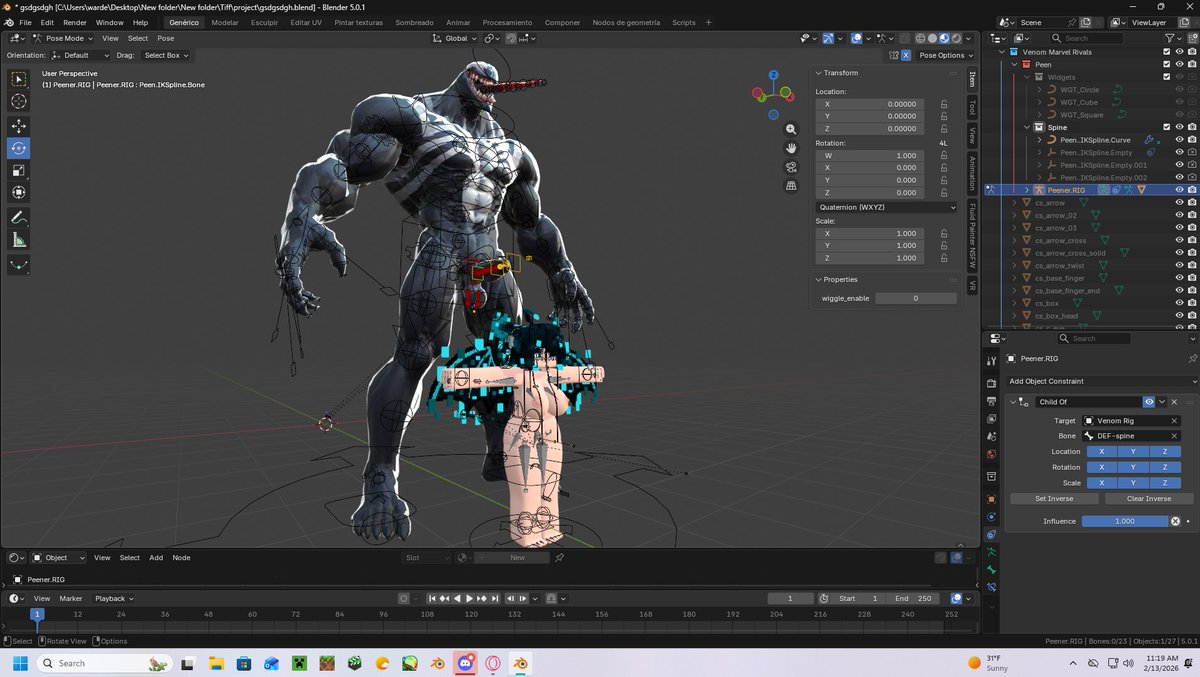This screenshot has height=677, width=1200.
Task: Toggle snapping magnet icon
Action: pyautogui.click(x=510, y=38)
